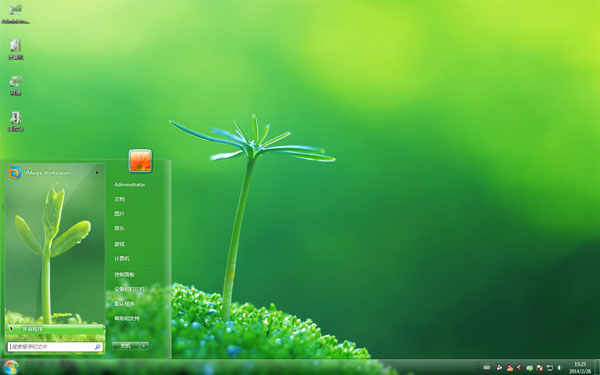Screen dimensions: 600x375
Task: Open 计算机 (Computer) in Start menu
Action: tap(122, 259)
